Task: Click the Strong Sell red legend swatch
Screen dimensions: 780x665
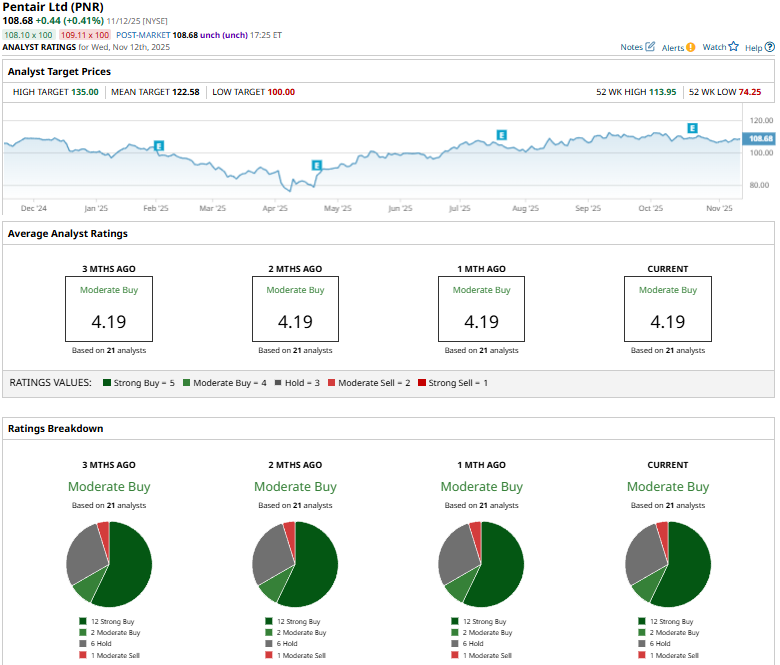Action: (x=422, y=383)
